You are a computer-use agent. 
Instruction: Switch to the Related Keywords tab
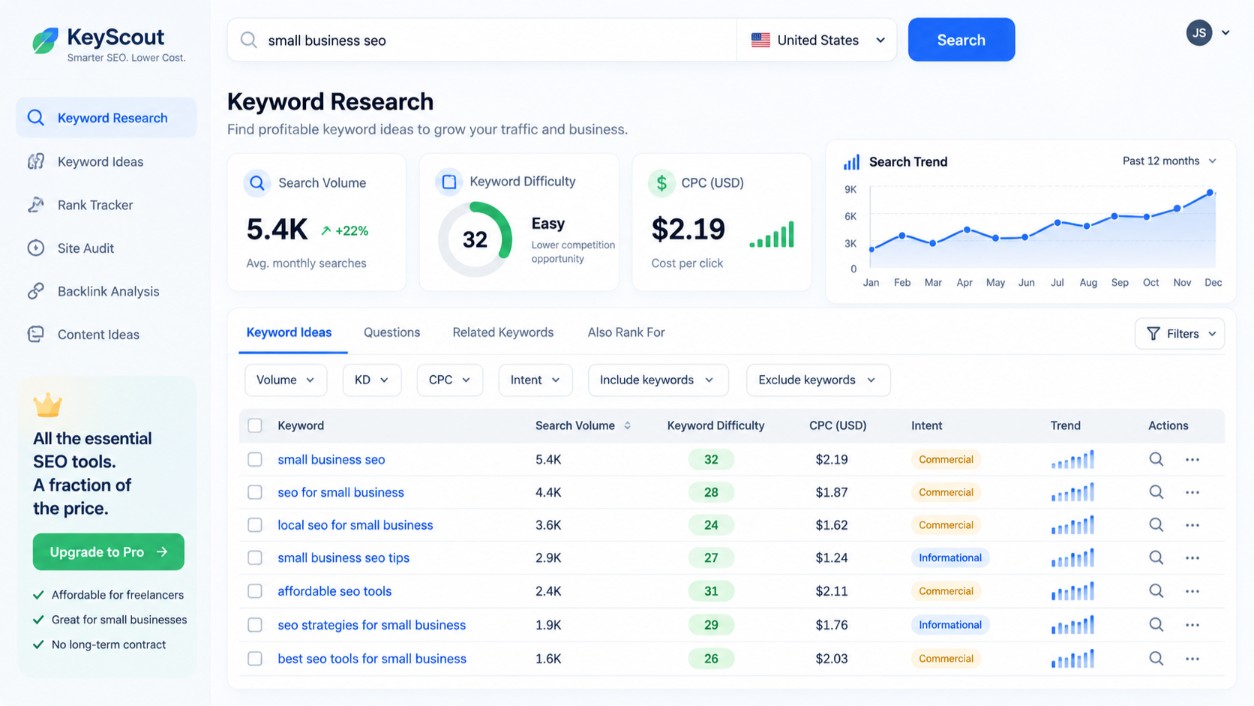pos(503,332)
